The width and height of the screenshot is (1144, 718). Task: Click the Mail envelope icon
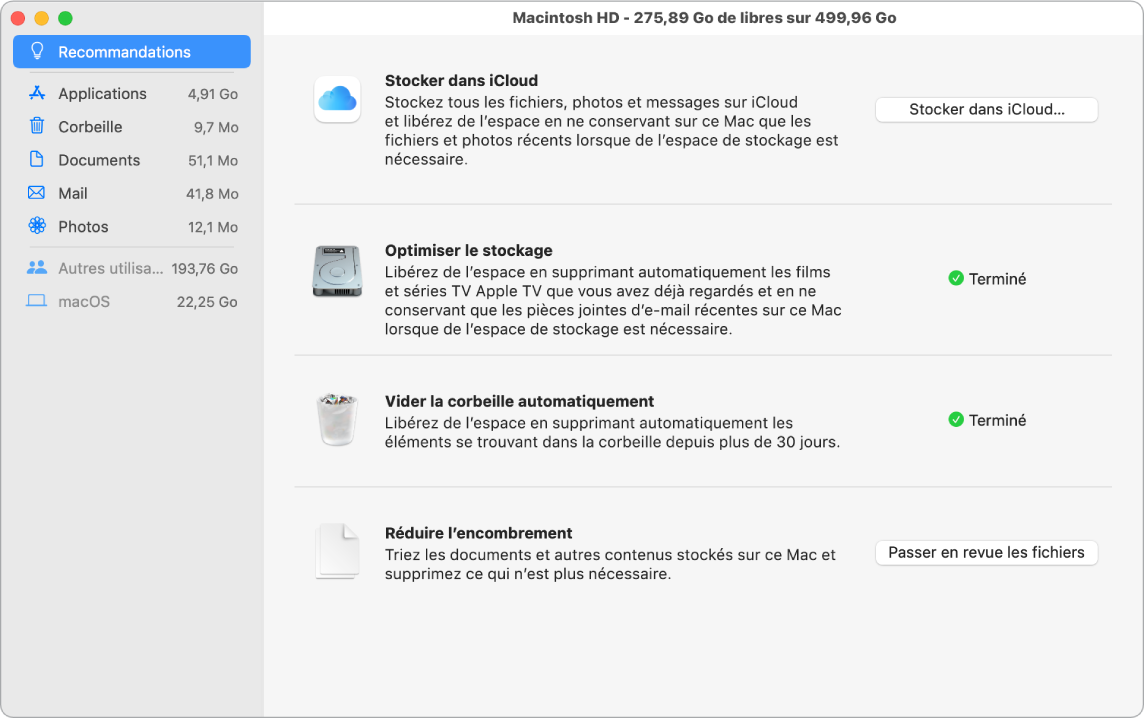36,193
